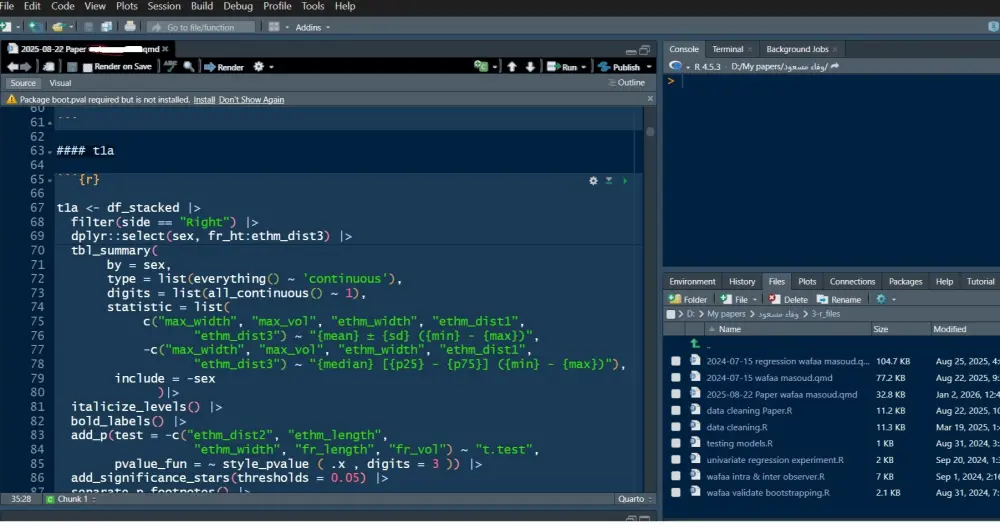The height and width of the screenshot is (529, 1000).
Task: Click the Delete button in Files pane
Action: [x=788, y=299]
